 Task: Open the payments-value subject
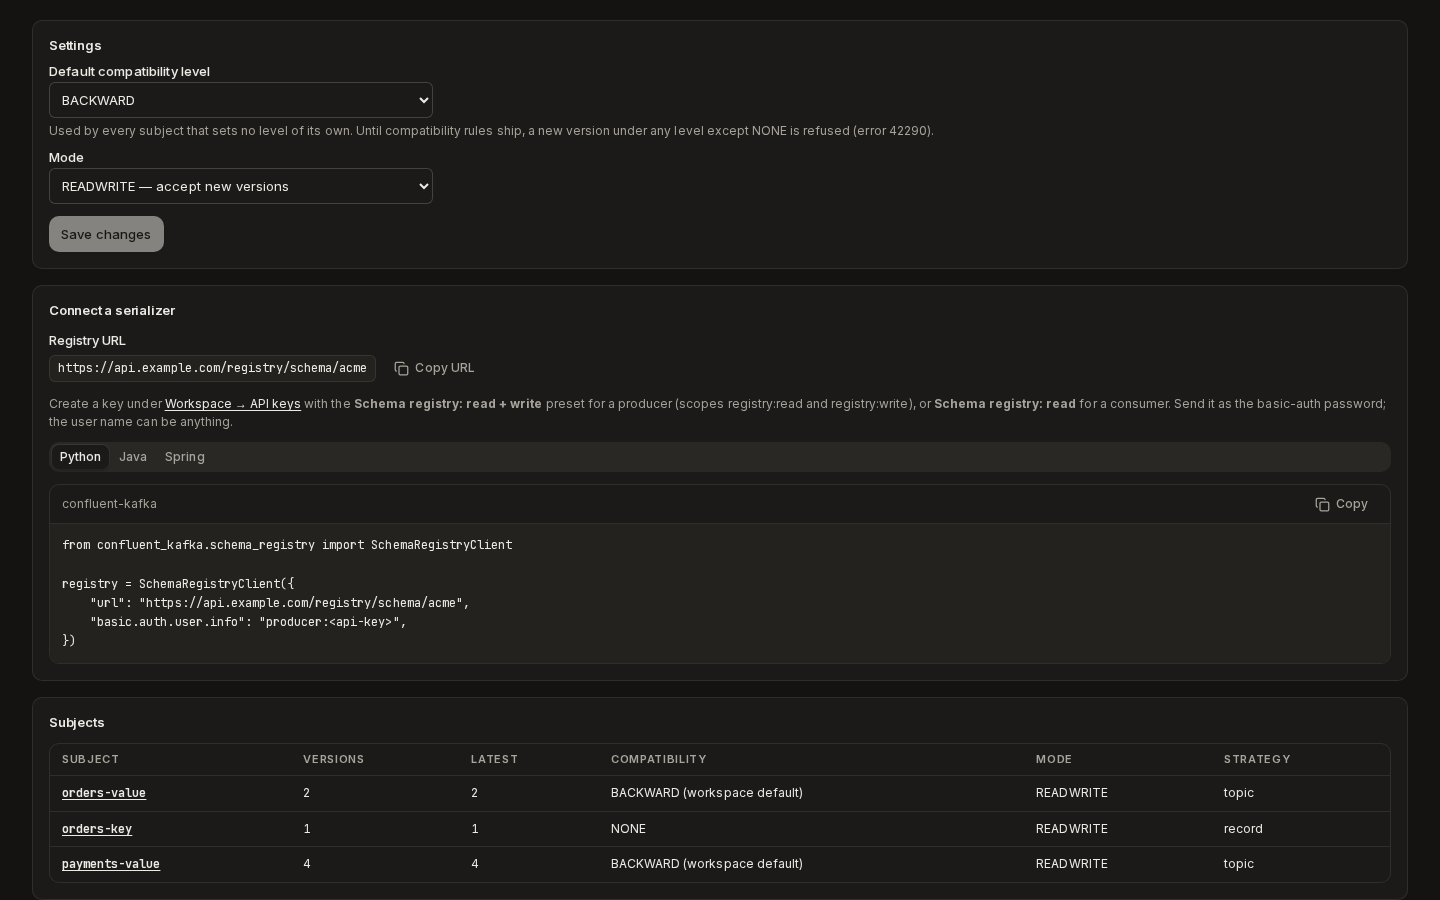coord(111,864)
